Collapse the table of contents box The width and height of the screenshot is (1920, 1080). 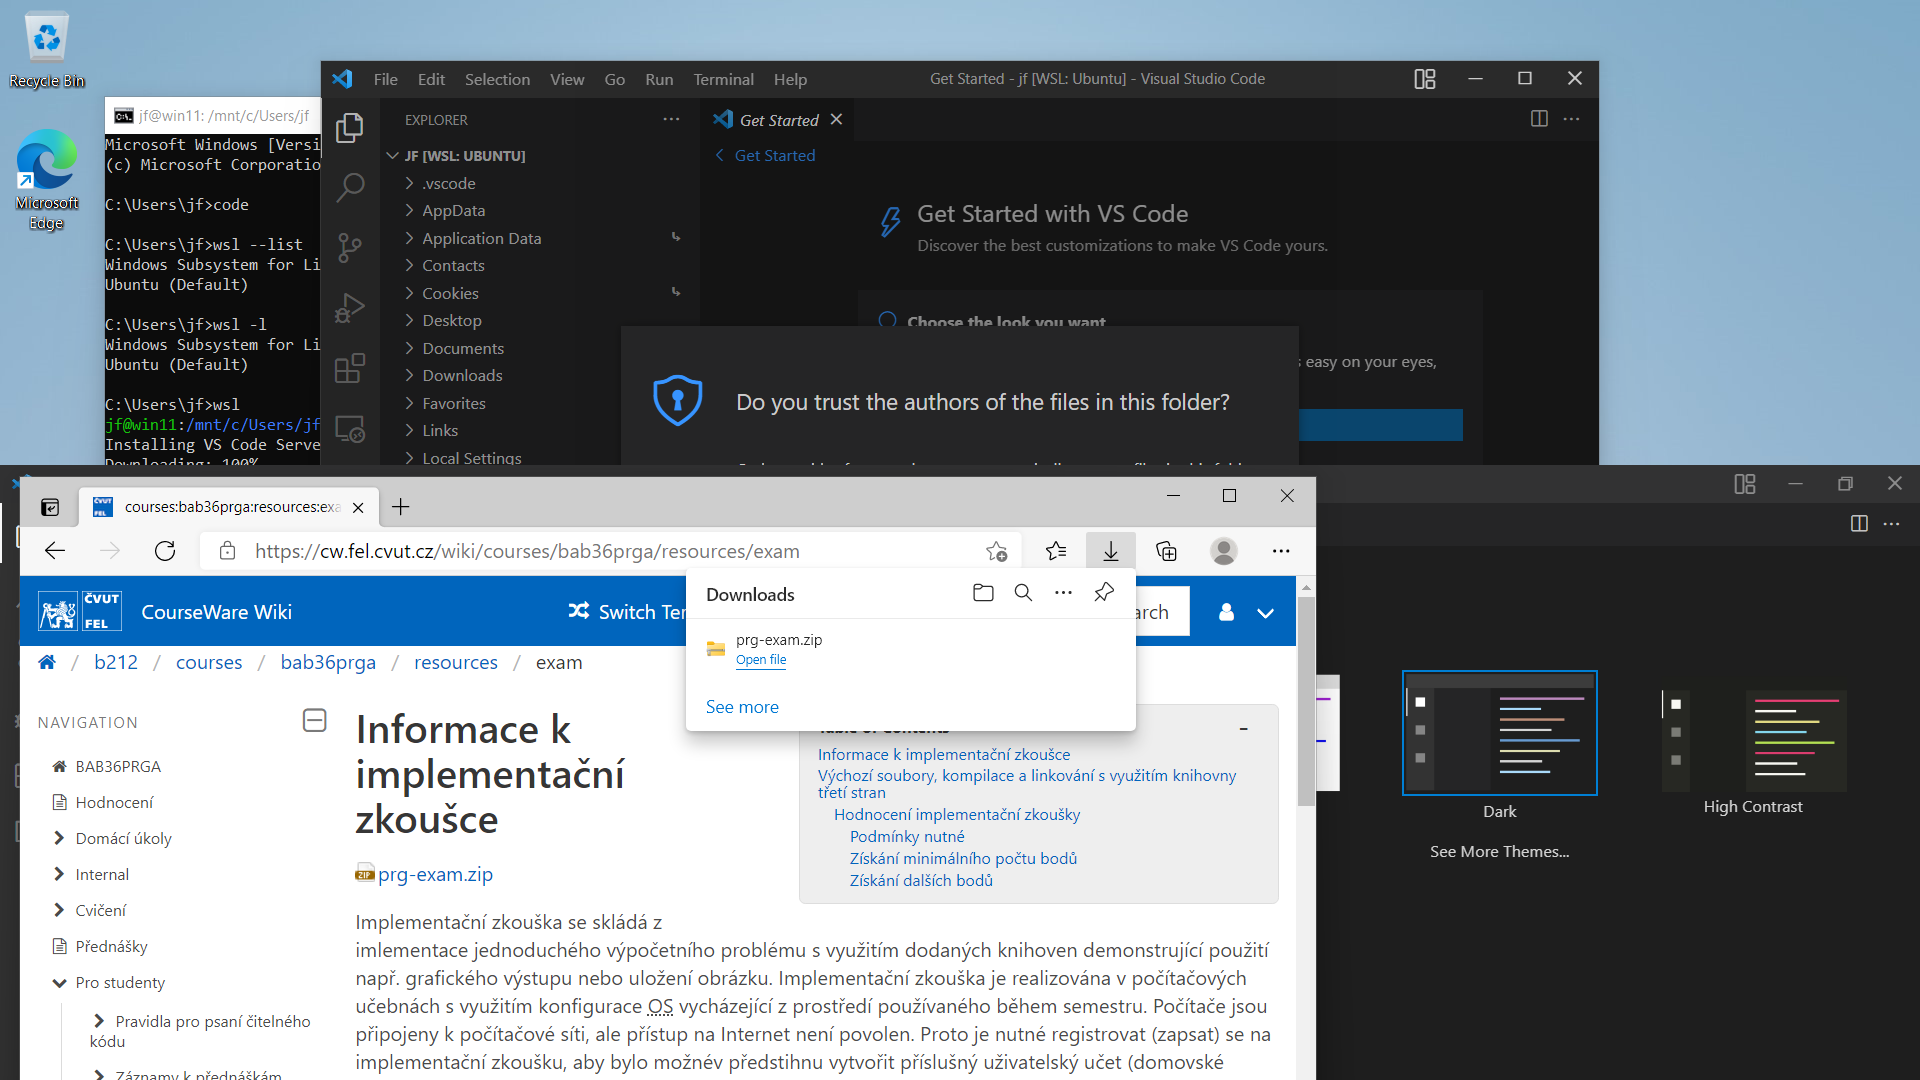(1243, 729)
